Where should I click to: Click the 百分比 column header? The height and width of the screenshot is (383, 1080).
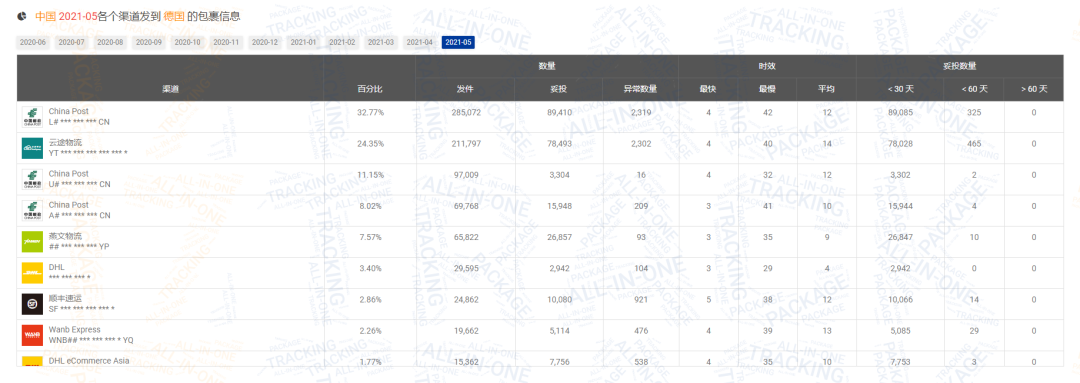370,89
